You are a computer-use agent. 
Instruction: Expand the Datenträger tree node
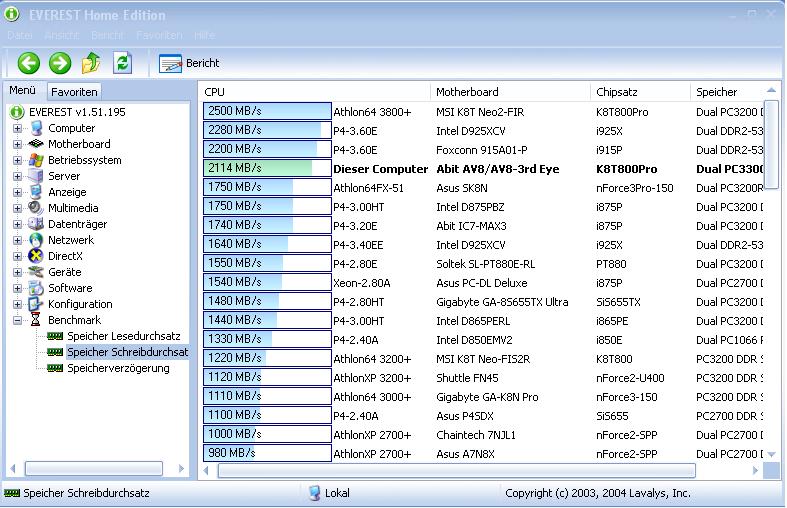[x=18, y=224]
